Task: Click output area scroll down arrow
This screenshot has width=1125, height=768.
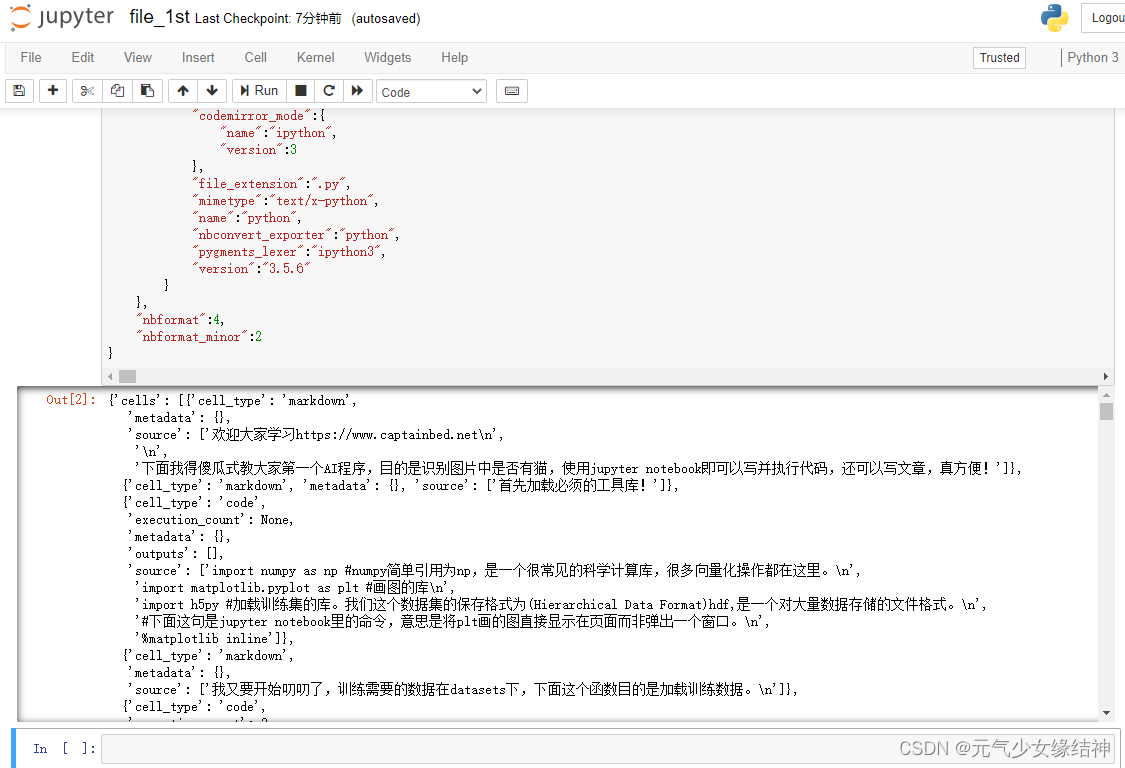Action: coord(1106,713)
